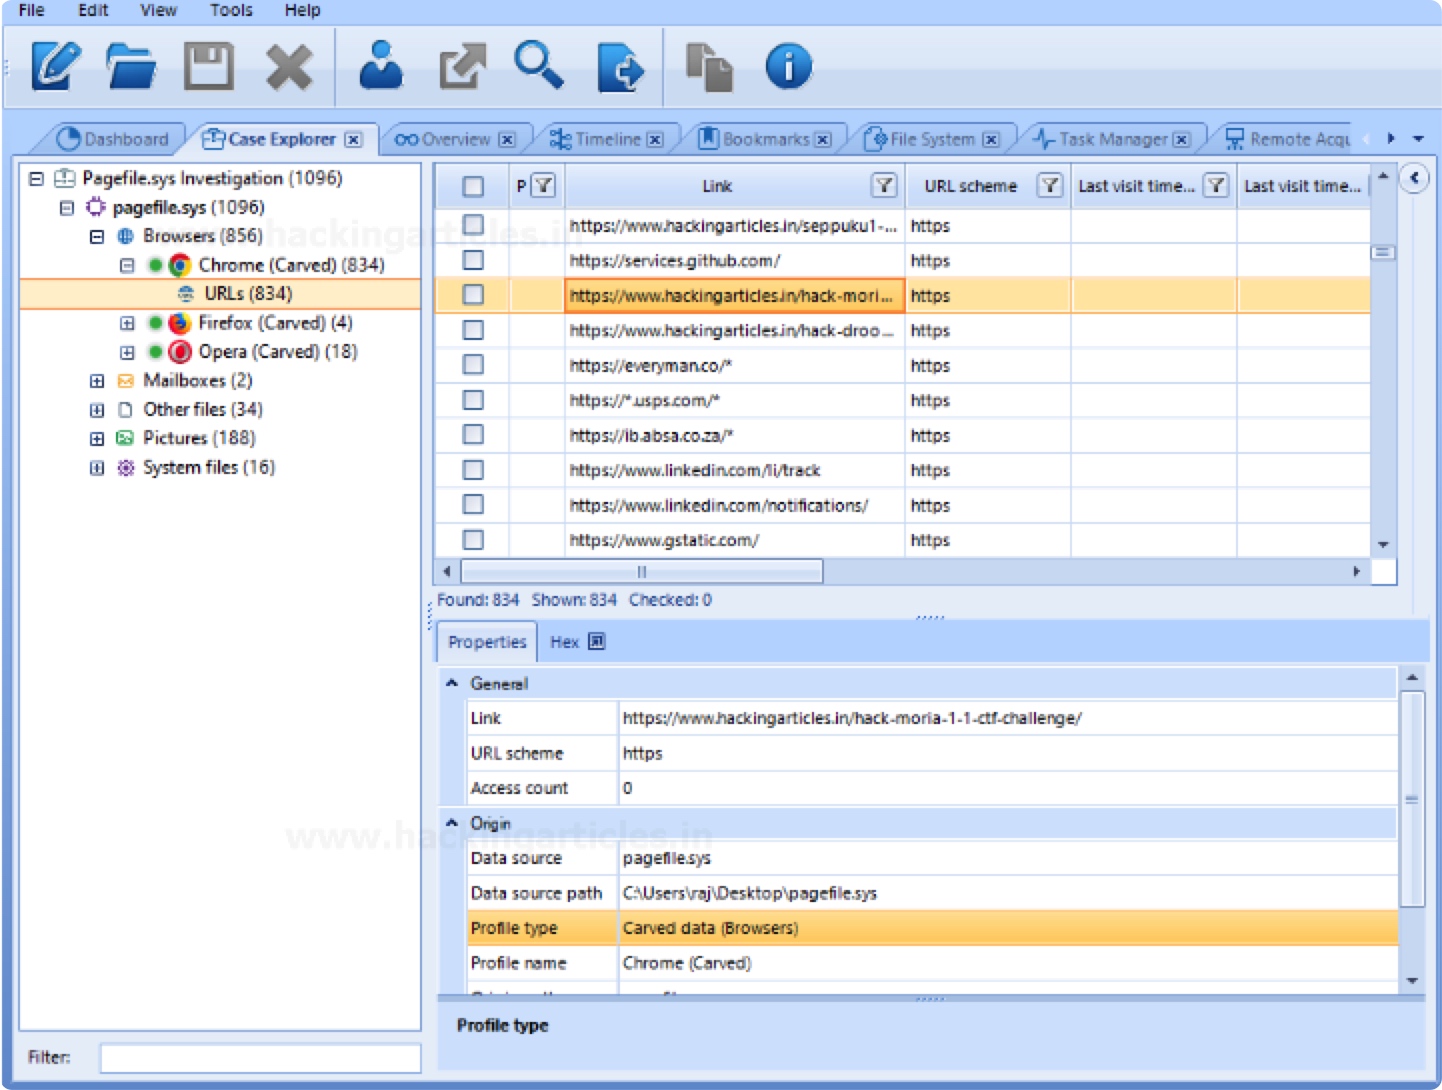1442x1090 pixels.
Task: Check the hack-mori row checkbox
Action: 473,295
